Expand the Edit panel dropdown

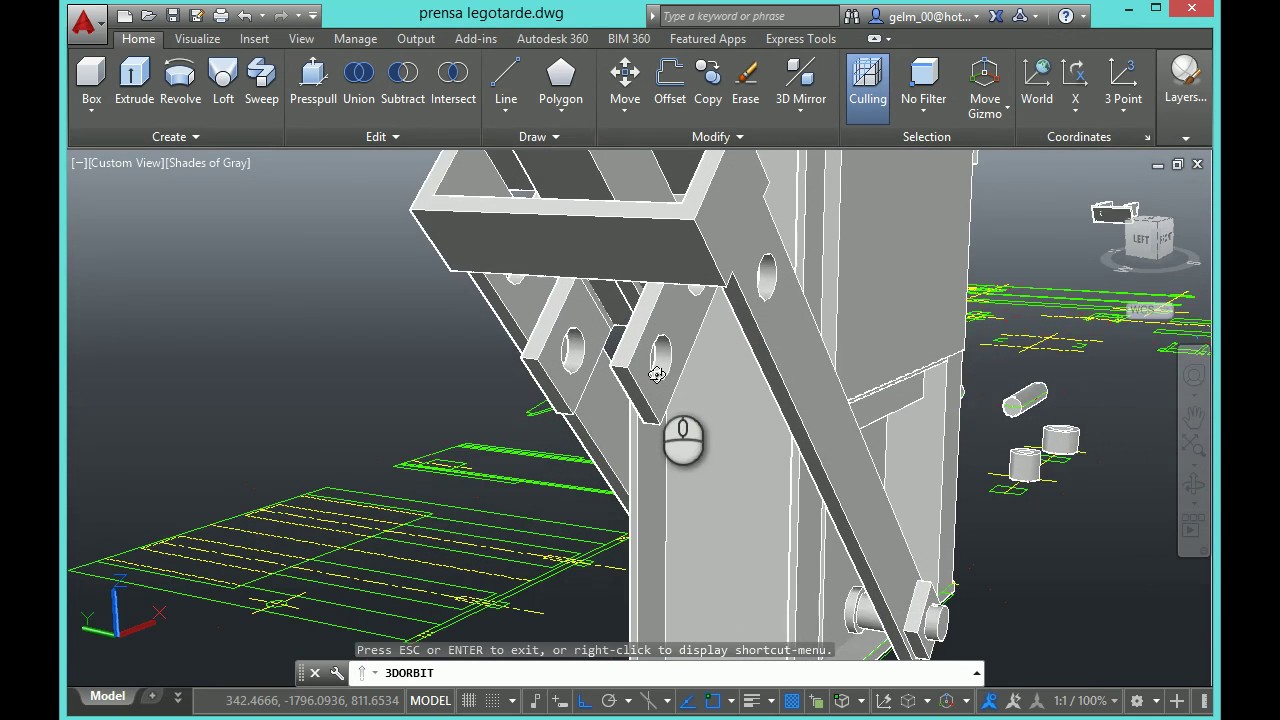tap(382, 137)
